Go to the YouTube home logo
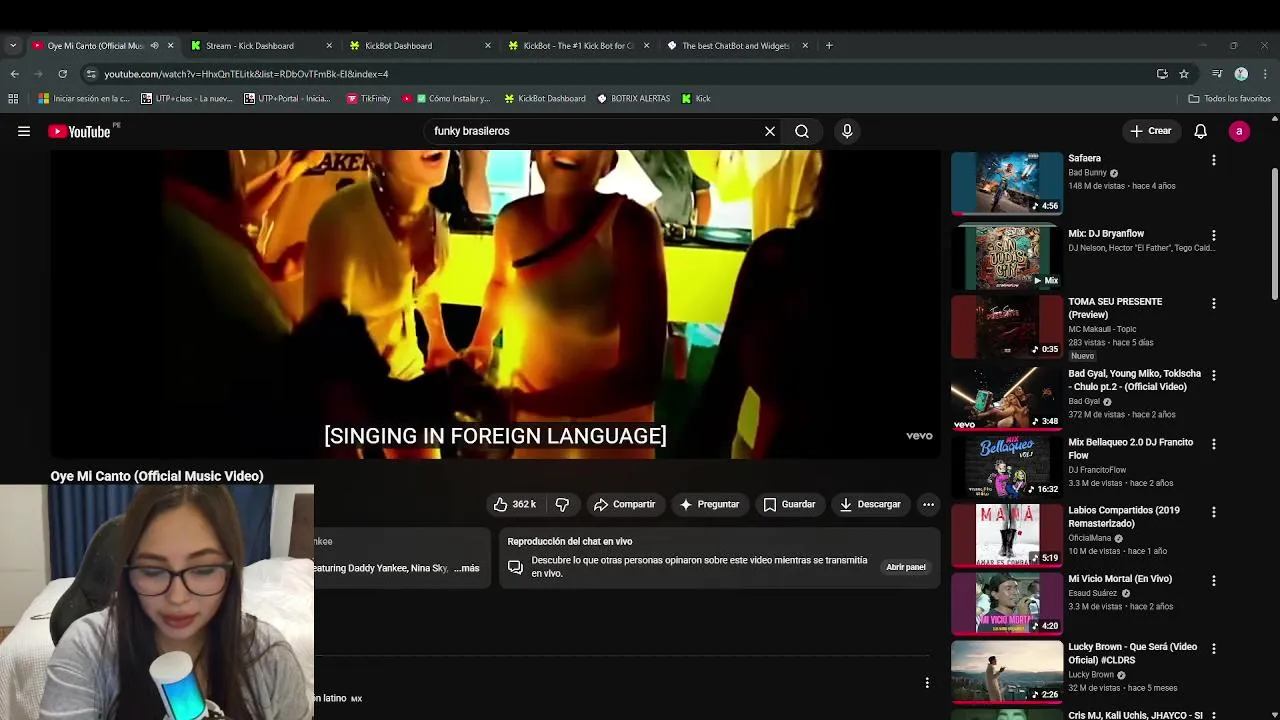 coord(79,131)
